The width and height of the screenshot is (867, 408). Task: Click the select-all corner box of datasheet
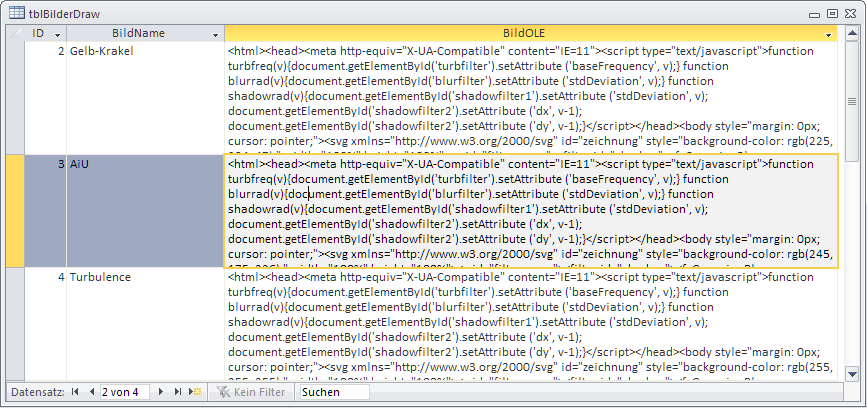(x=15, y=34)
